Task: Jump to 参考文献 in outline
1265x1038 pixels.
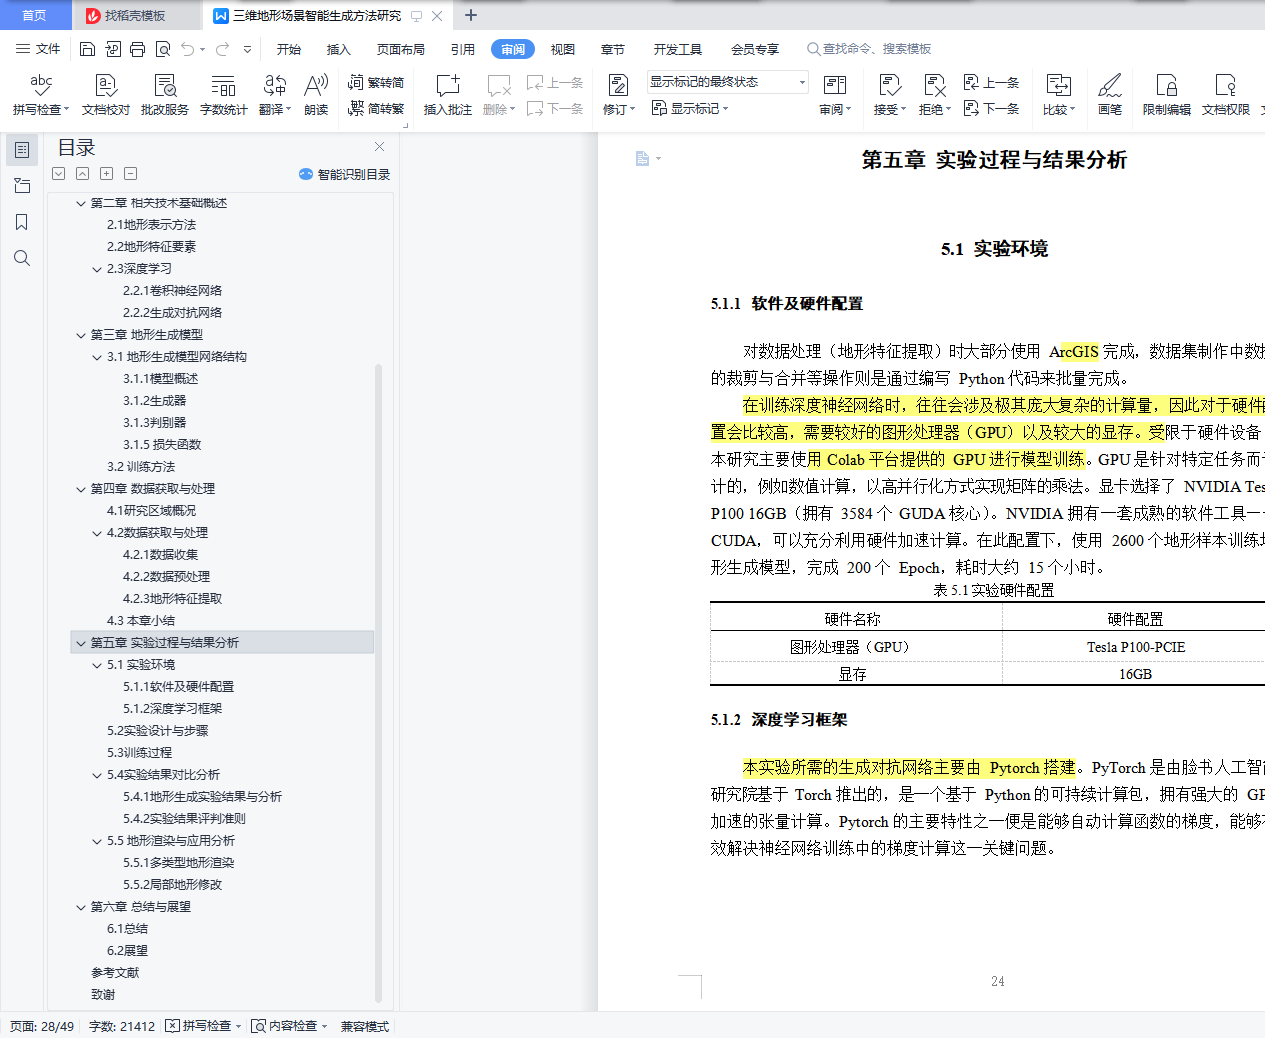Action: click(x=115, y=973)
